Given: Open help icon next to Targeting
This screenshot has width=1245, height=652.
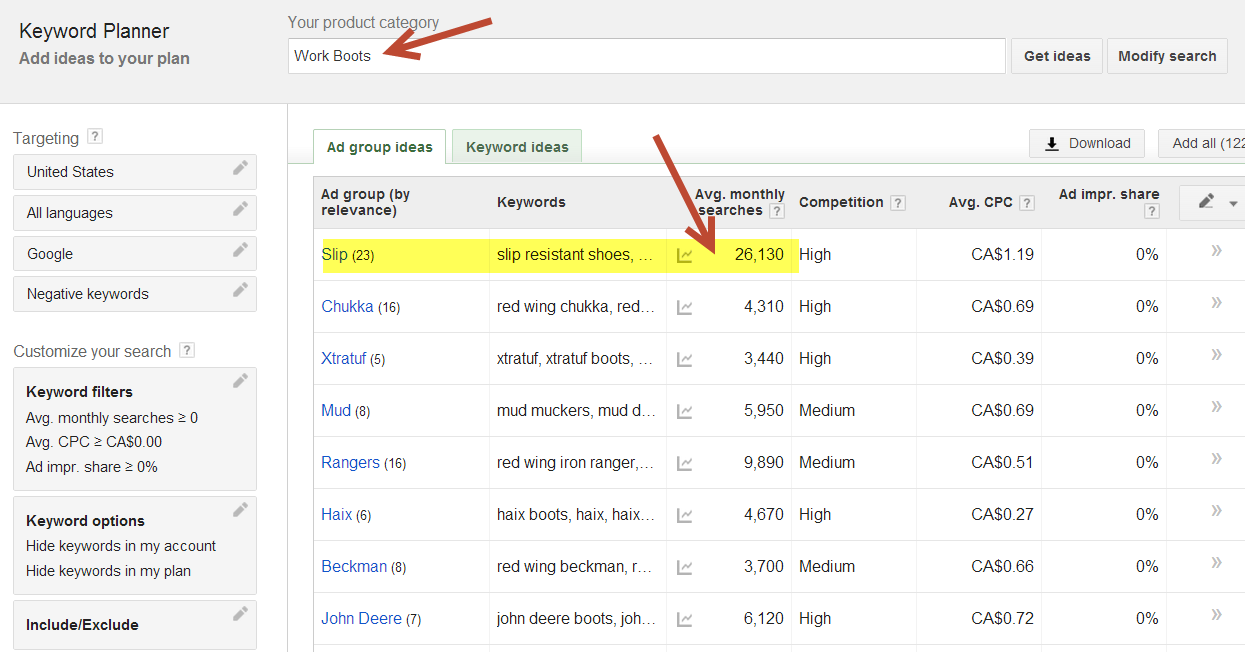Looking at the screenshot, I should coord(95,137).
